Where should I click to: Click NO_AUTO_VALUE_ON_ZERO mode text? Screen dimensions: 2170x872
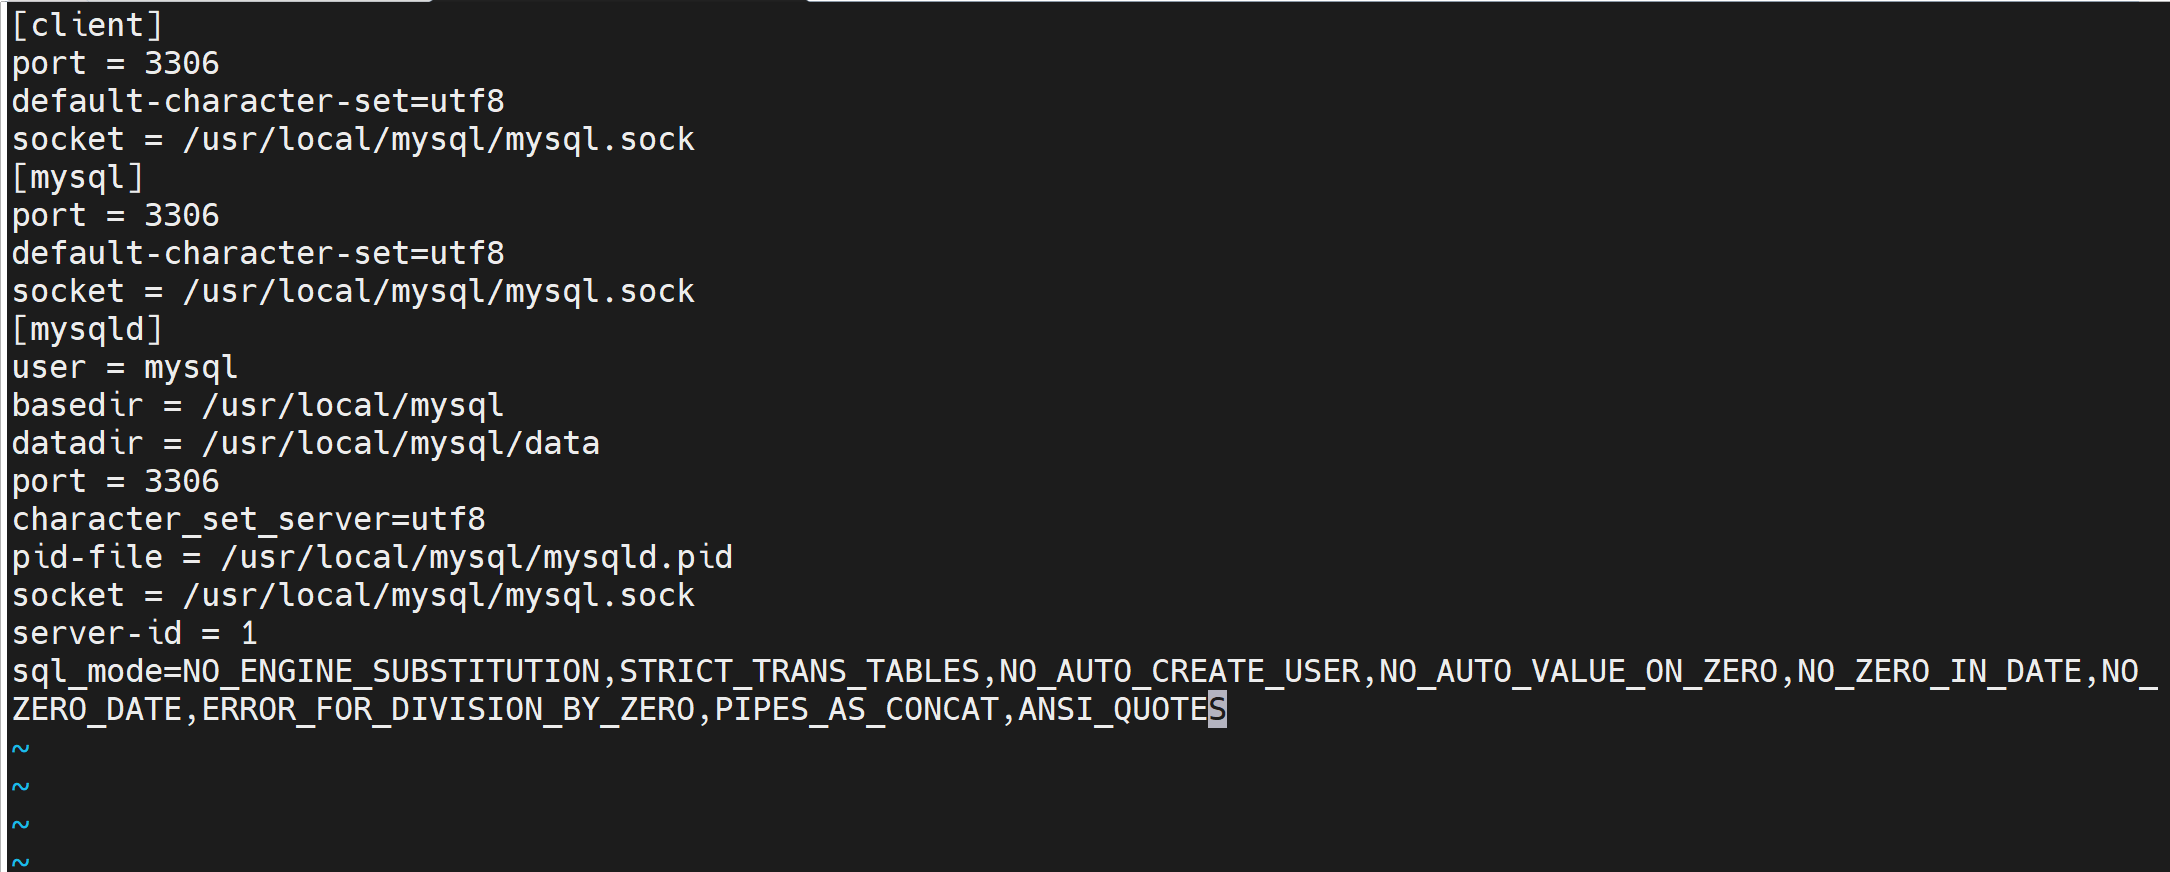[1578, 672]
